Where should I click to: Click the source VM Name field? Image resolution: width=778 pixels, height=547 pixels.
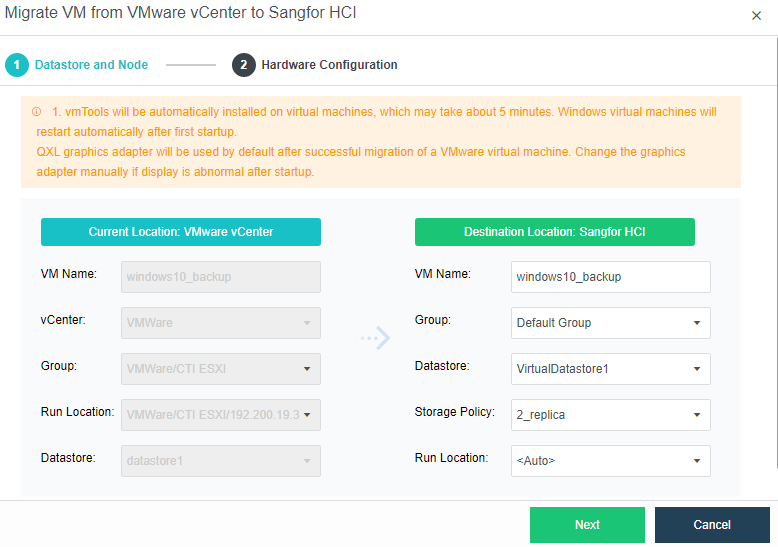(220, 277)
